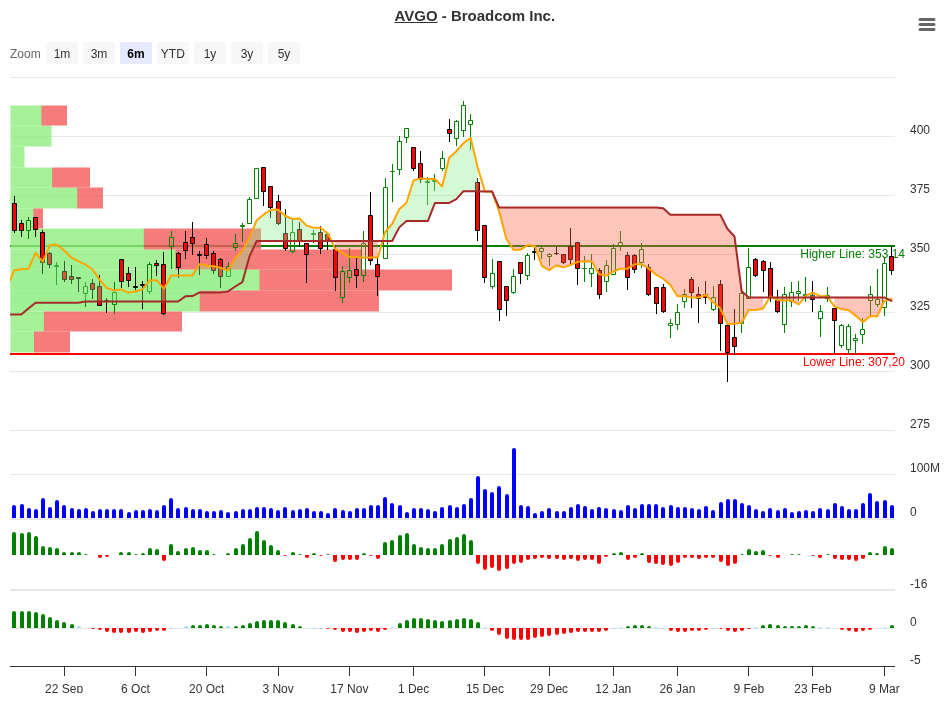Click the '15 Dec' date label
Image resolution: width=950 pixels, height=720 pixels.
[x=485, y=688]
